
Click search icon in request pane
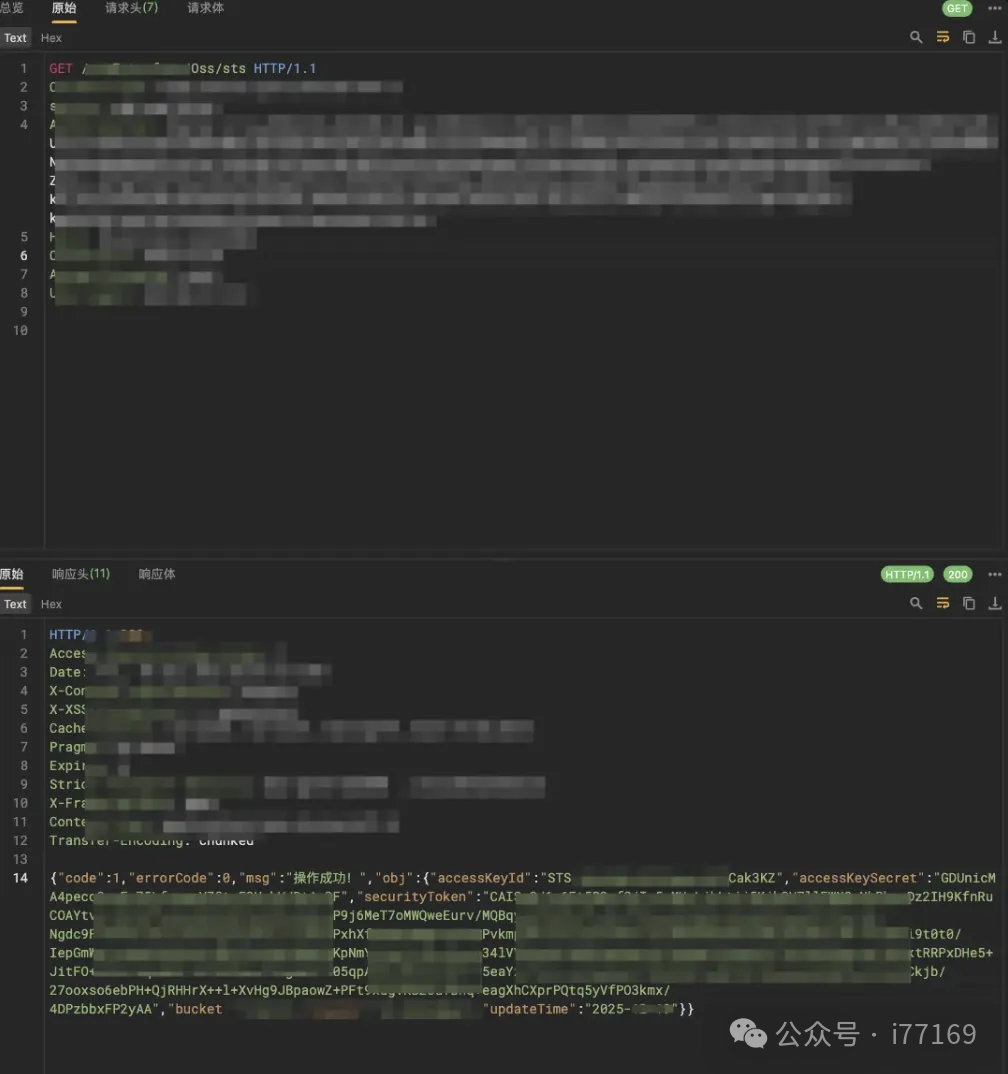tap(916, 37)
